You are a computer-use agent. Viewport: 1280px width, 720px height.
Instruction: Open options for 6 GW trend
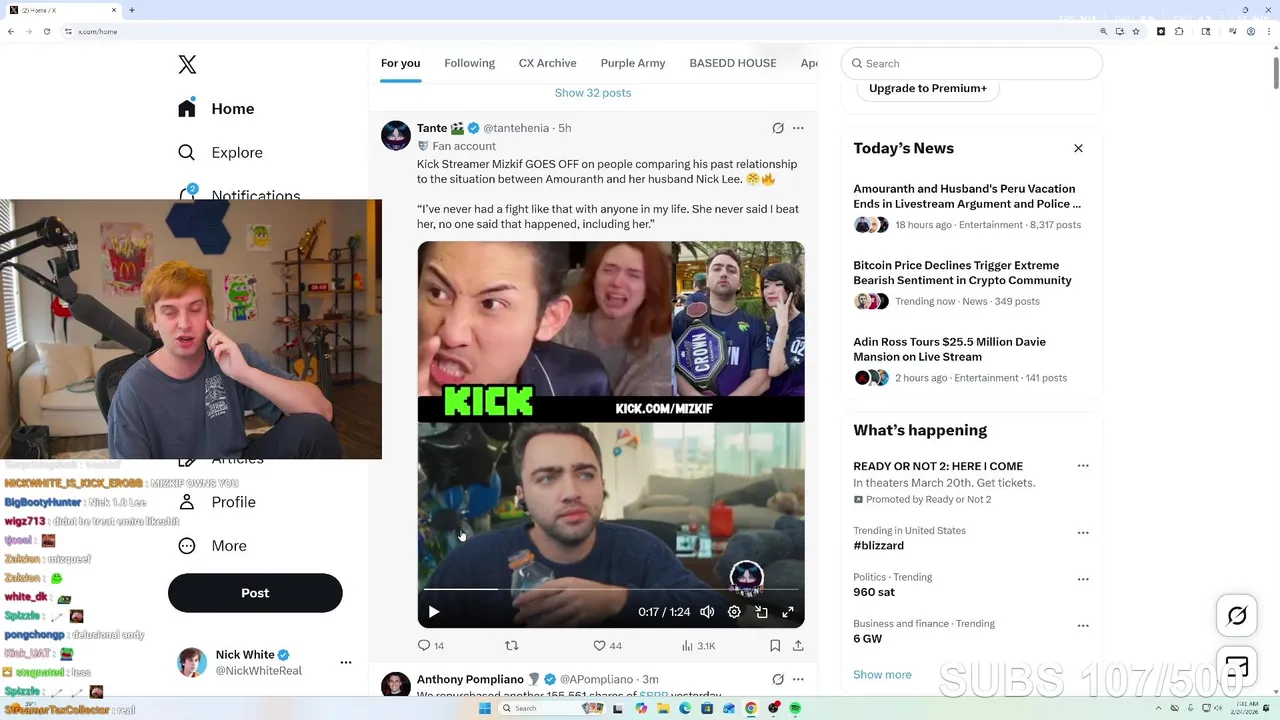tap(1083, 626)
